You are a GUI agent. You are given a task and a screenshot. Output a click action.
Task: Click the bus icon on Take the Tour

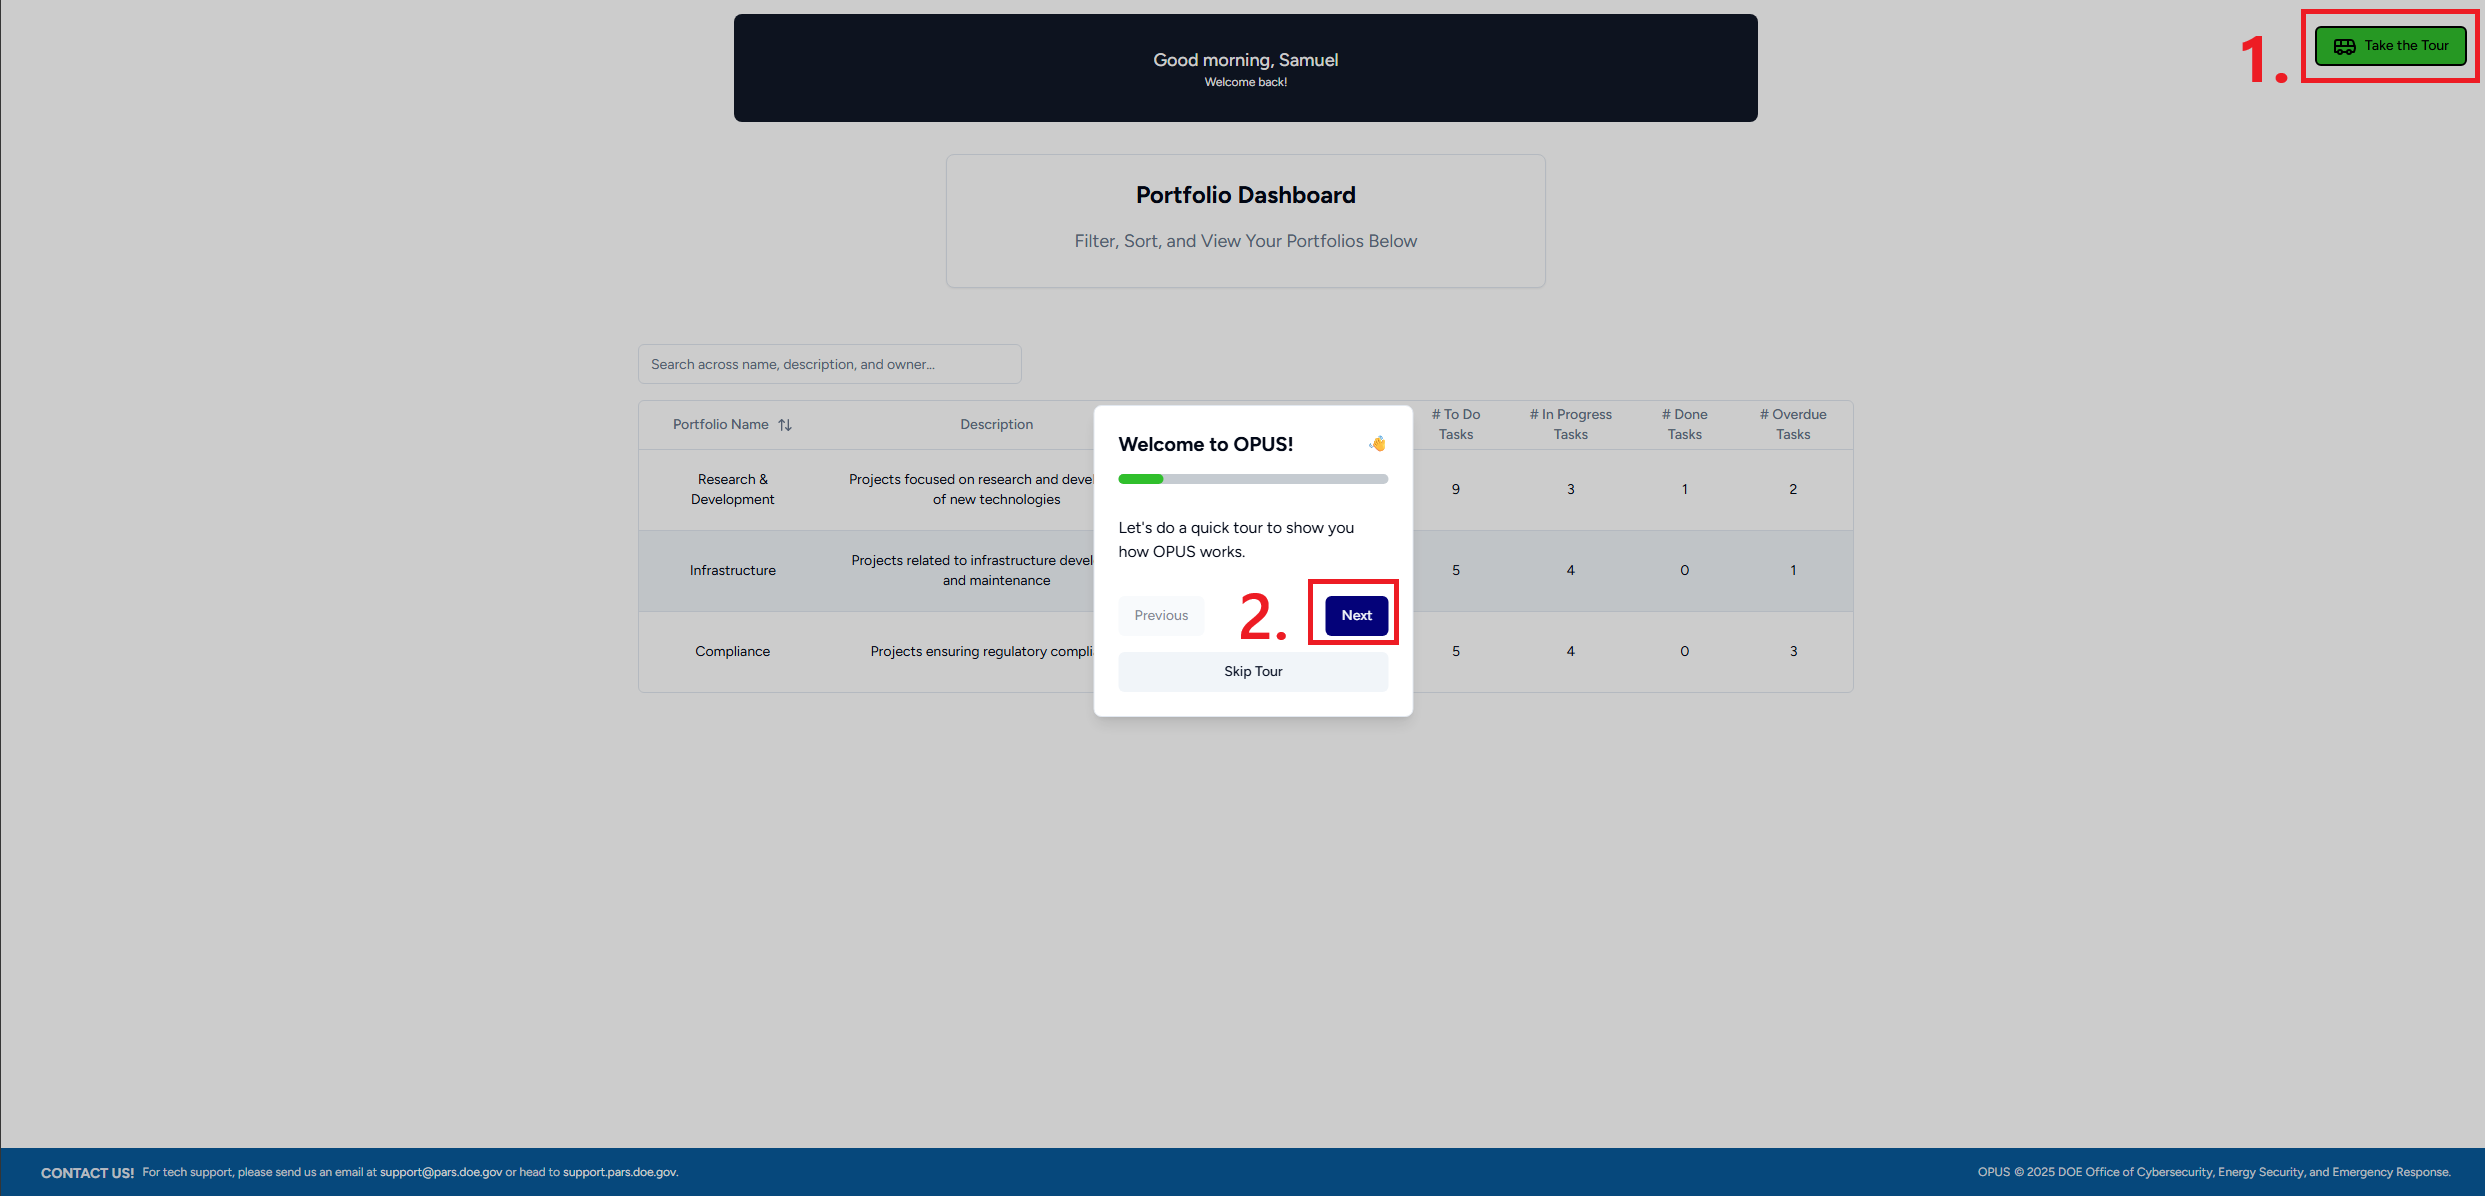2344,46
